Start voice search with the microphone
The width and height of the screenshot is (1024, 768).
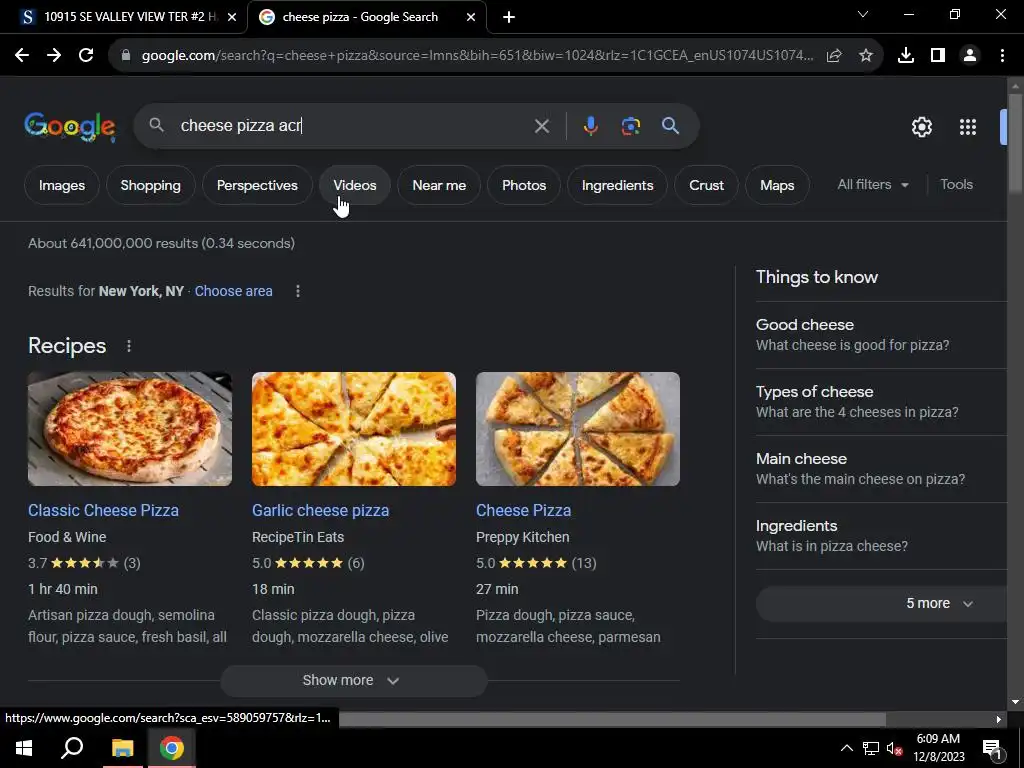(590, 126)
